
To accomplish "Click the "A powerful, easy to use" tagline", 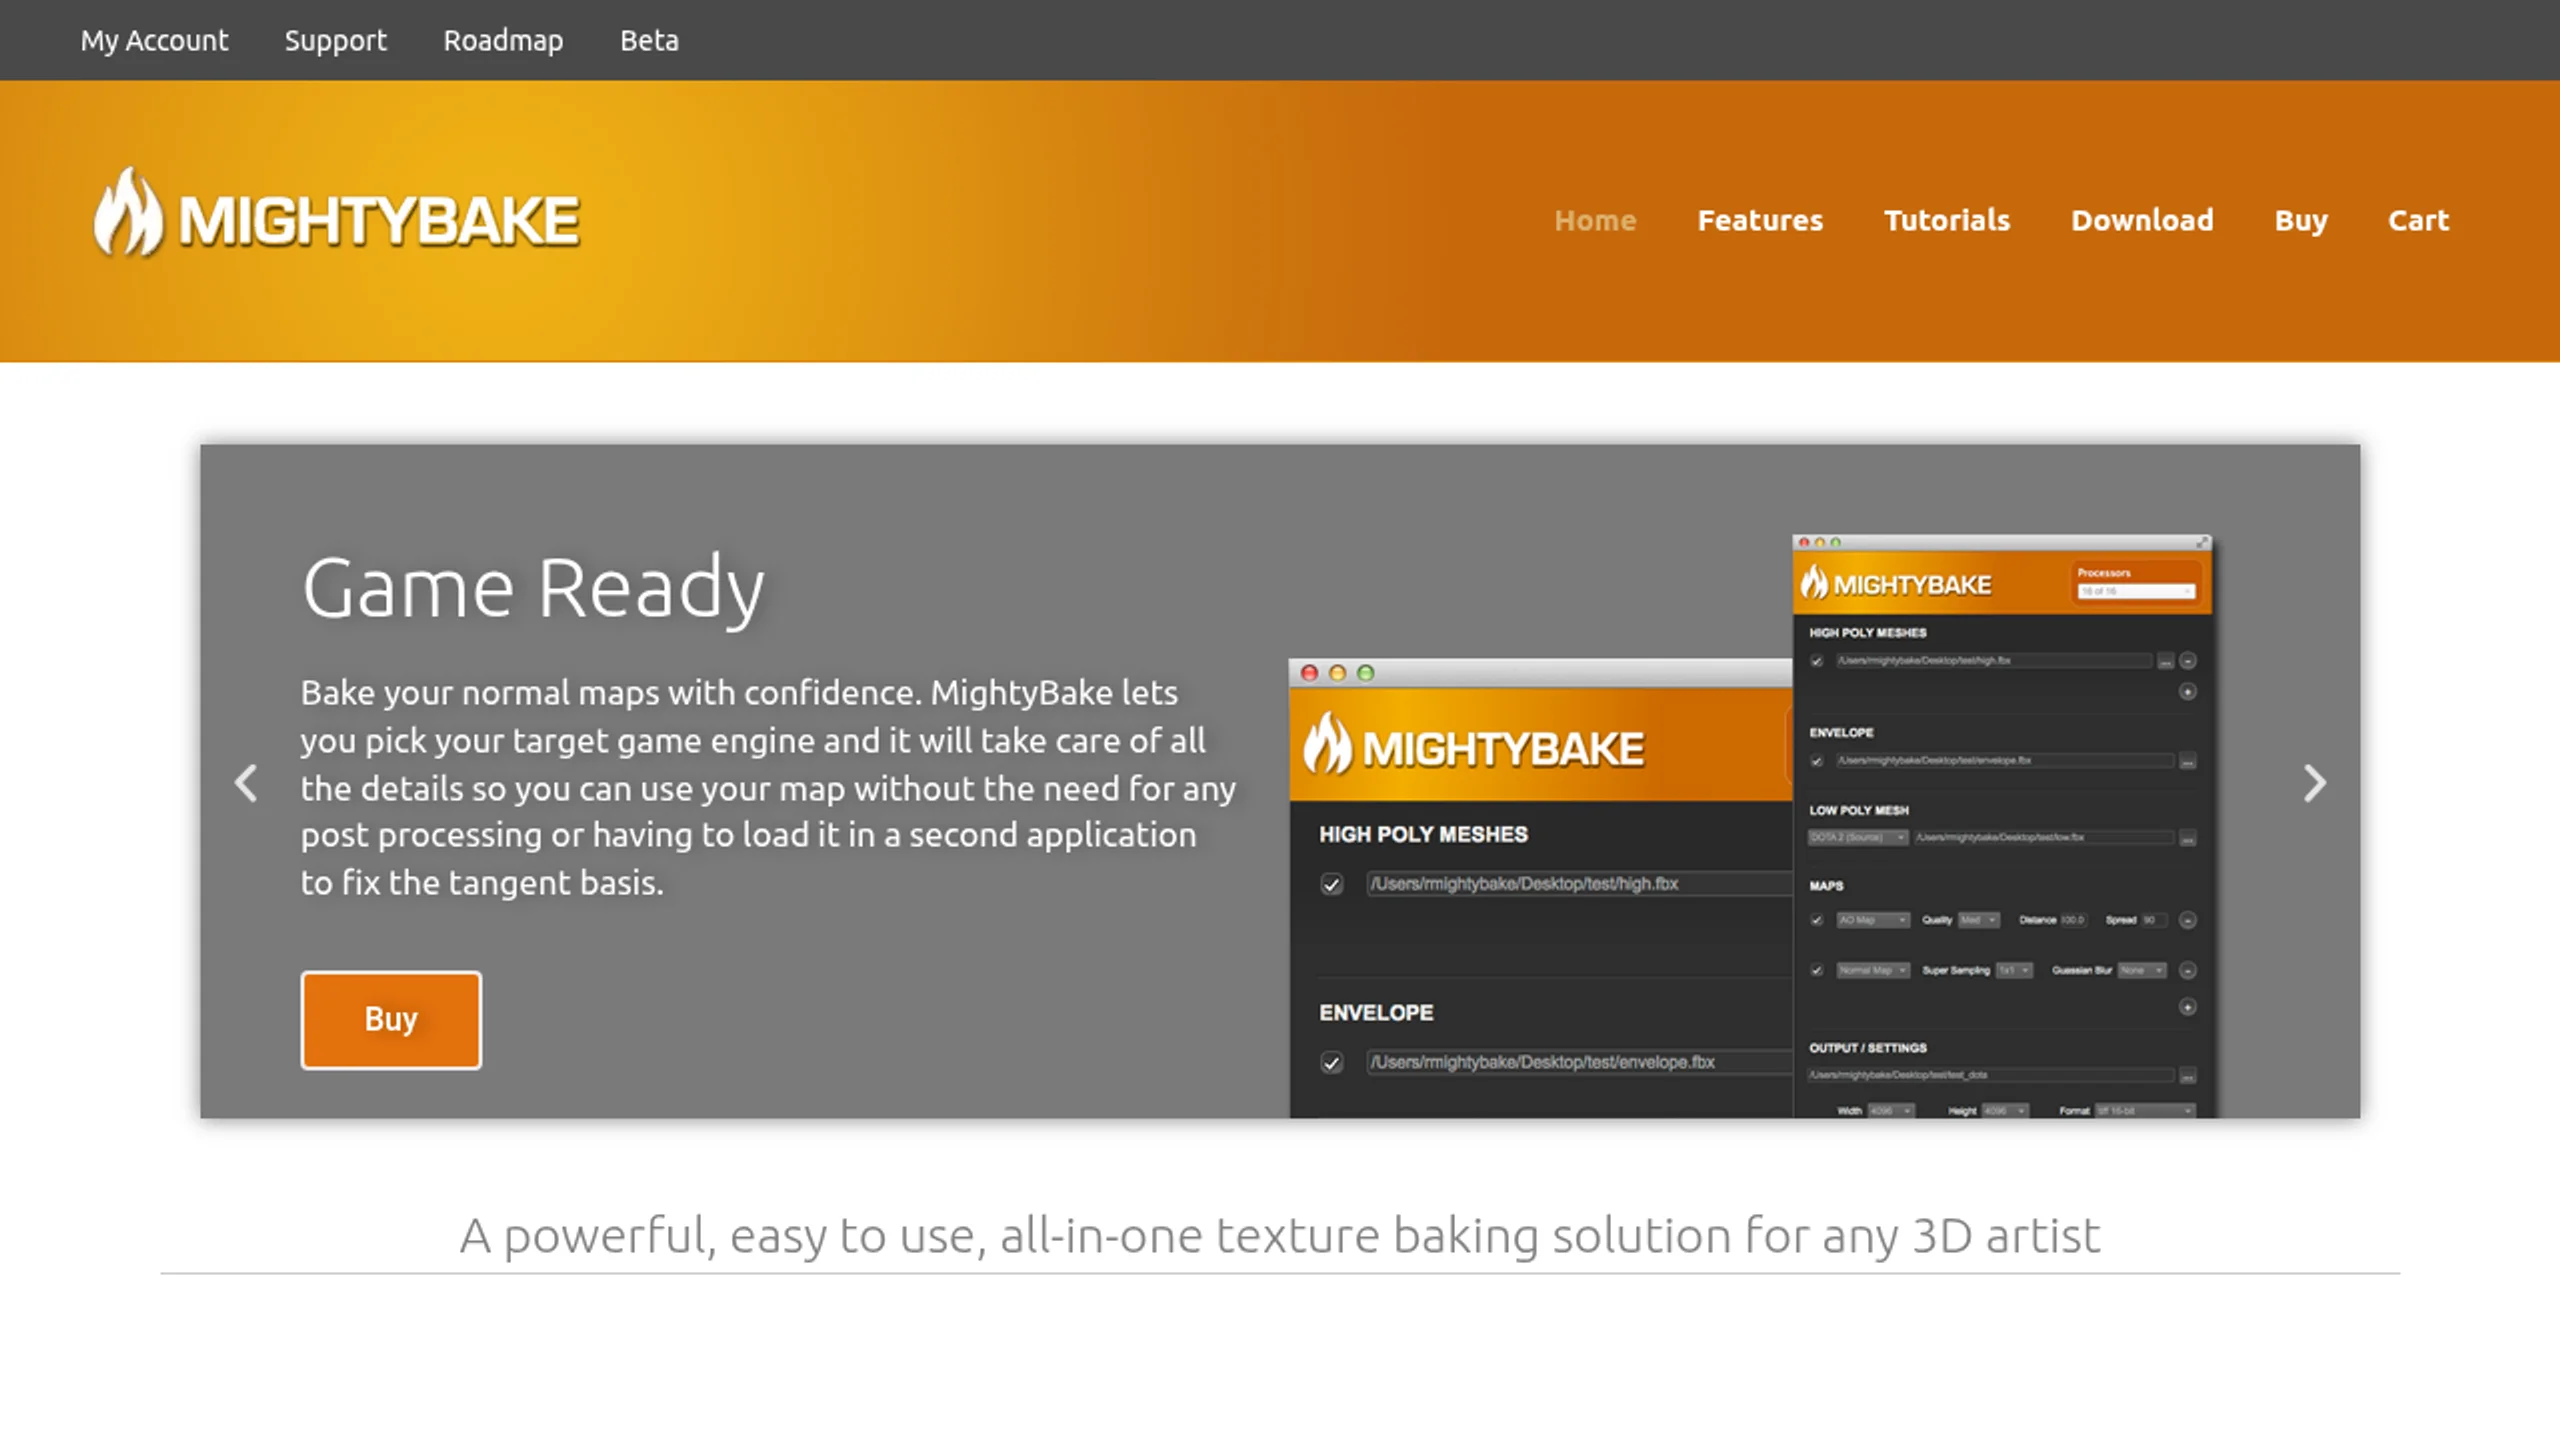I will [x=1280, y=1236].
